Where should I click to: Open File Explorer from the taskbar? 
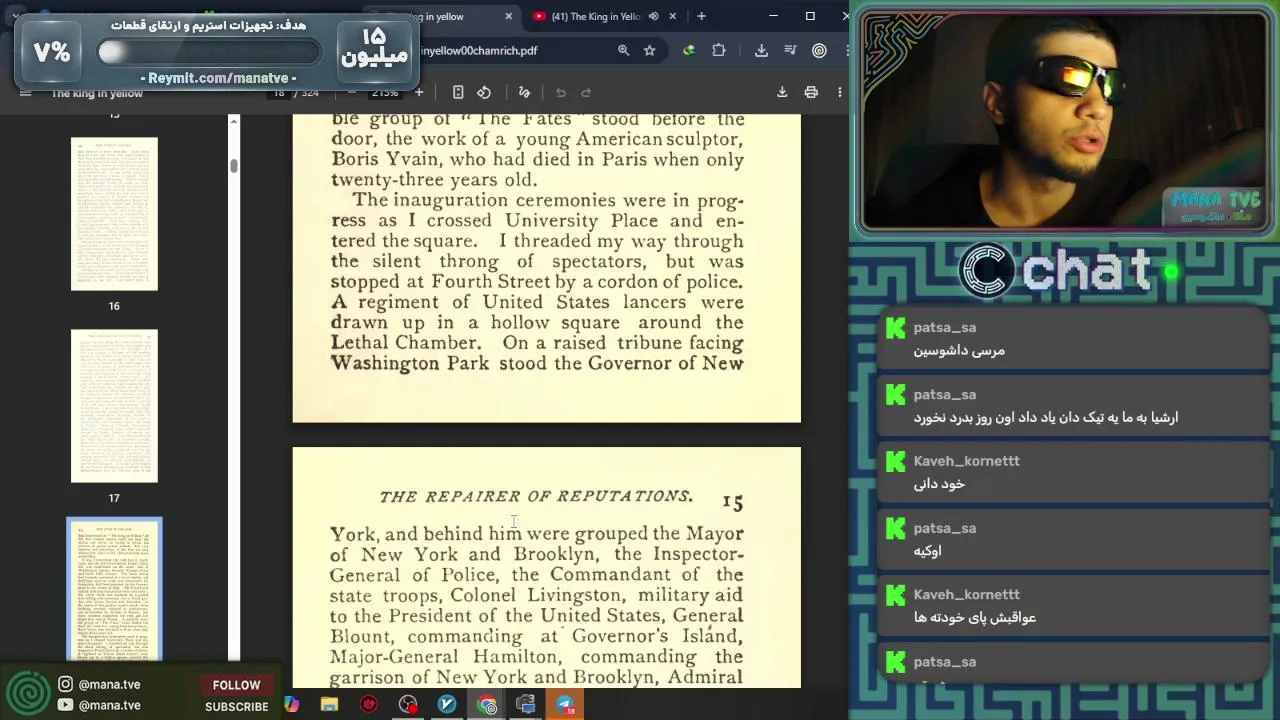point(329,705)
